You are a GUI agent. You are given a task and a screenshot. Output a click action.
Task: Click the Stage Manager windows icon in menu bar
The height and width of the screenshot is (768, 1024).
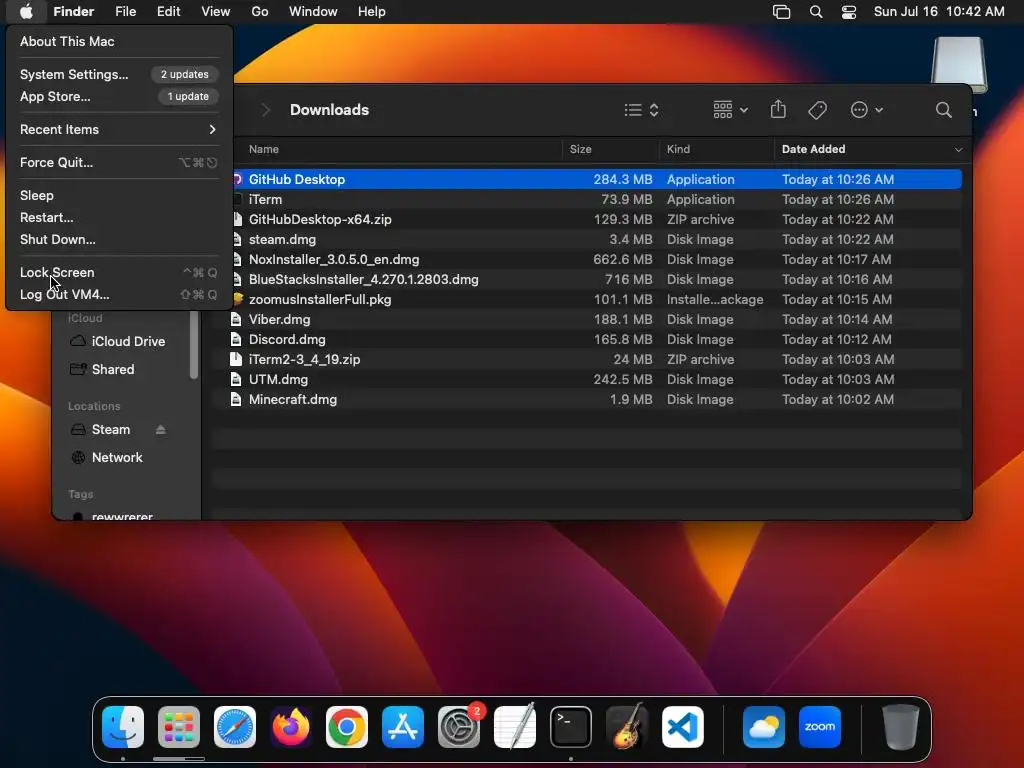781,12
